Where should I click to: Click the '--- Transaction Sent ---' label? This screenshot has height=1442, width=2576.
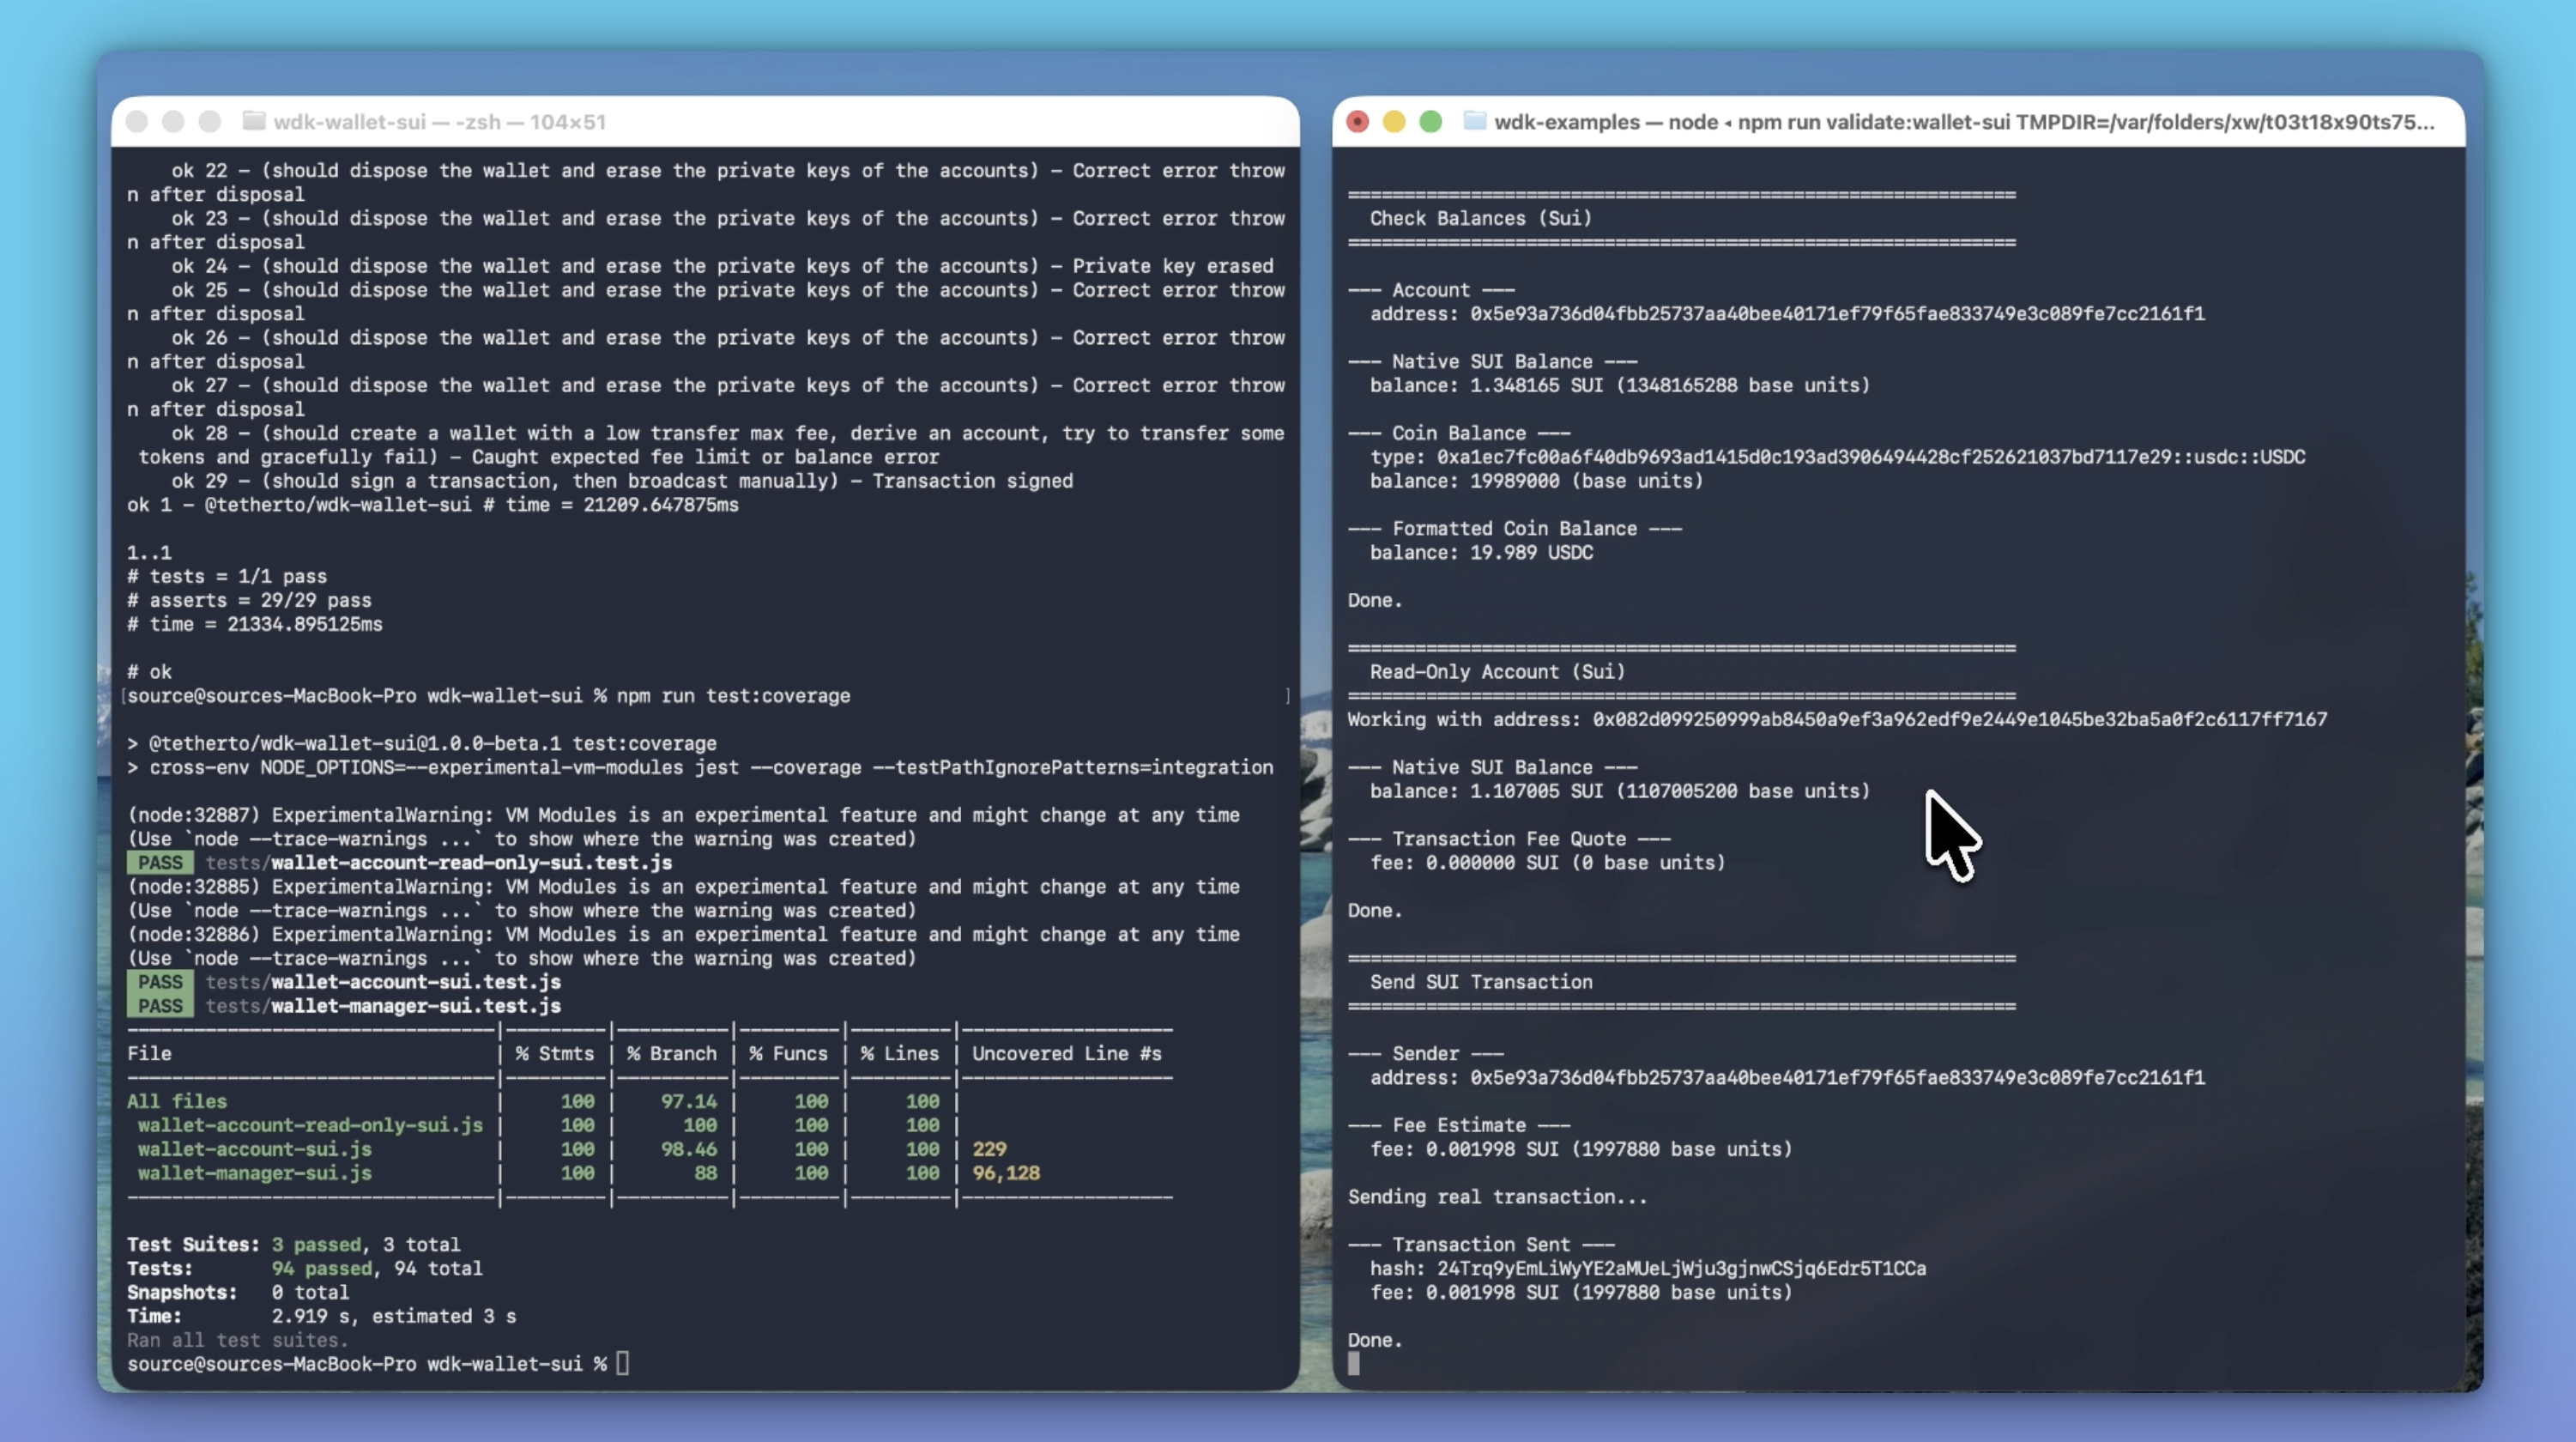1481,1244
